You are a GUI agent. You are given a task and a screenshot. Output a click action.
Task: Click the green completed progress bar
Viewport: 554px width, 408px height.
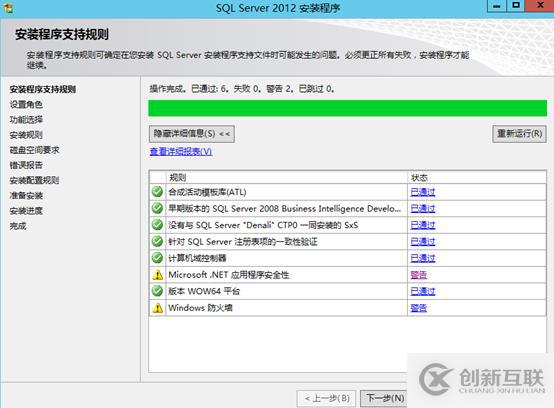(347, 108)
